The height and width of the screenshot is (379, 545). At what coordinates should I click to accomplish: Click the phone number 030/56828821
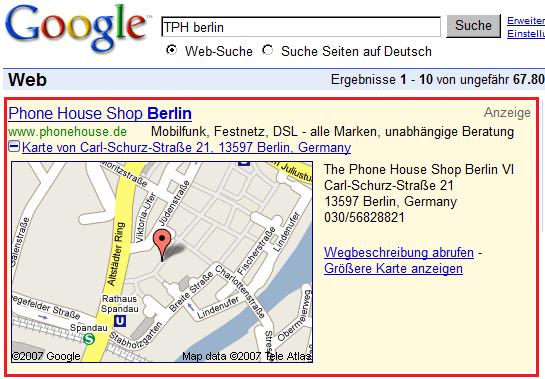[364, 218]
